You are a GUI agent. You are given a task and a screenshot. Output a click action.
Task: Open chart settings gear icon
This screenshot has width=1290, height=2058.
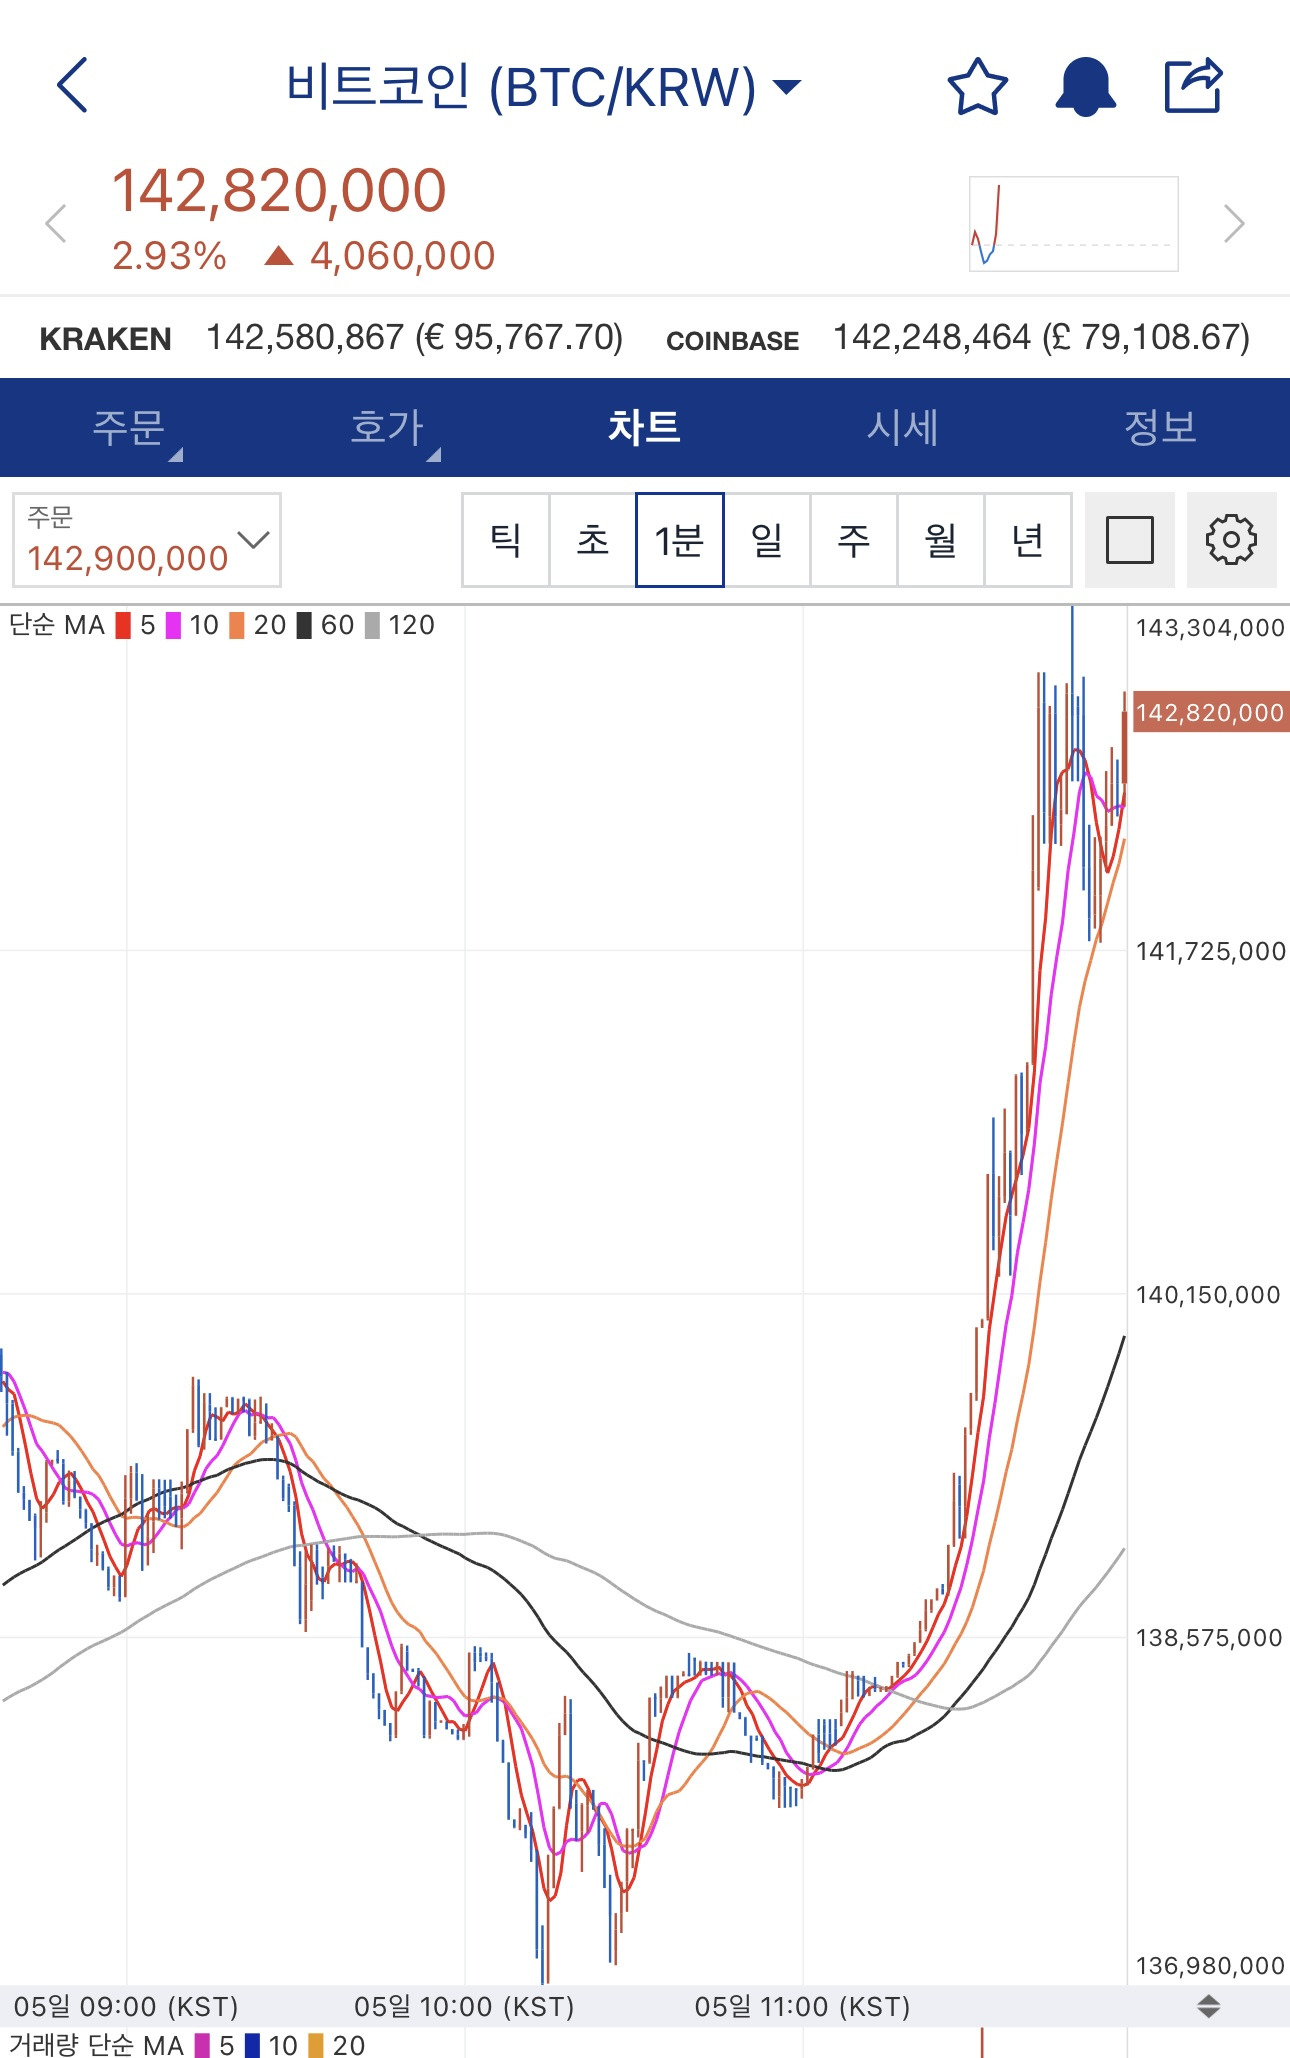tap(1231, 540)
